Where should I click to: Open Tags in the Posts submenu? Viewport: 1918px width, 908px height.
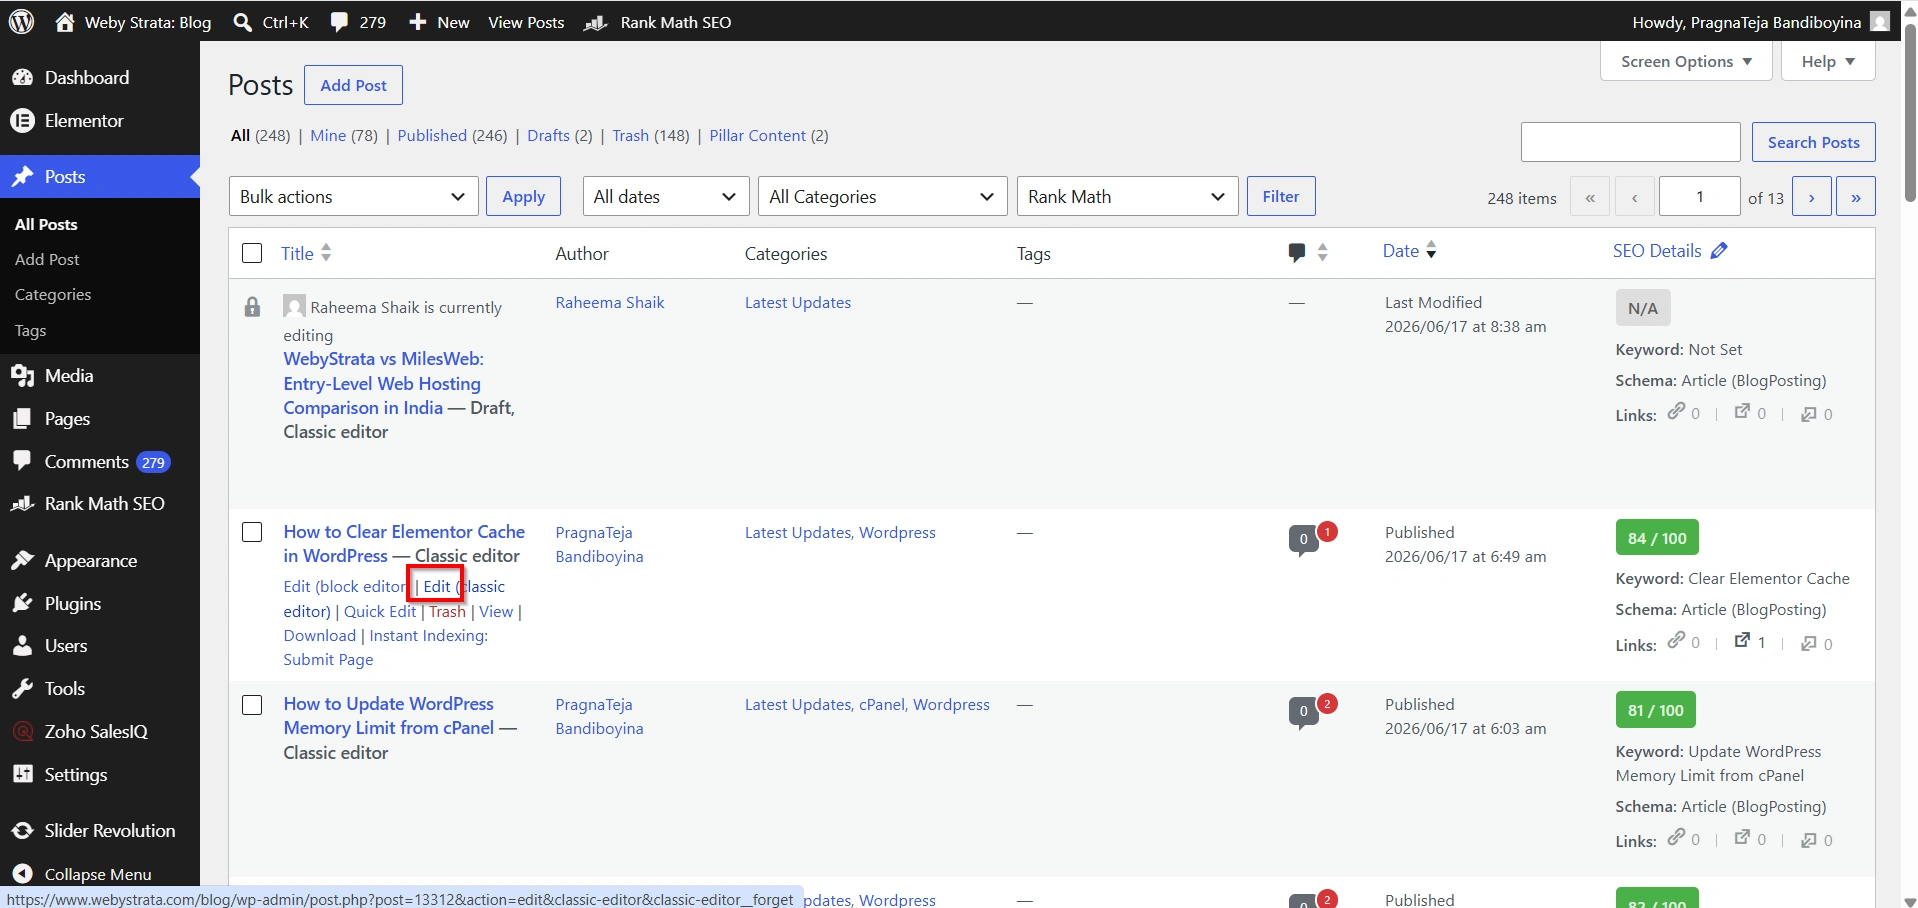click(31, 331)
